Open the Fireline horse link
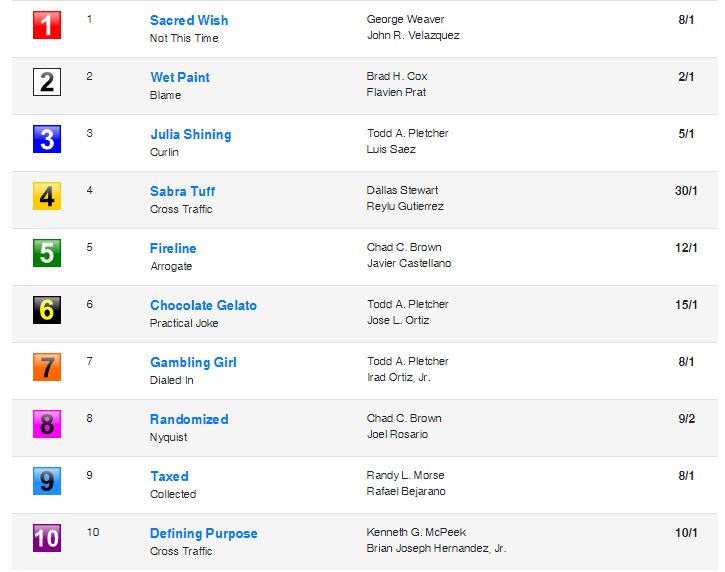 pyautogui.click(x=173, y=248)
